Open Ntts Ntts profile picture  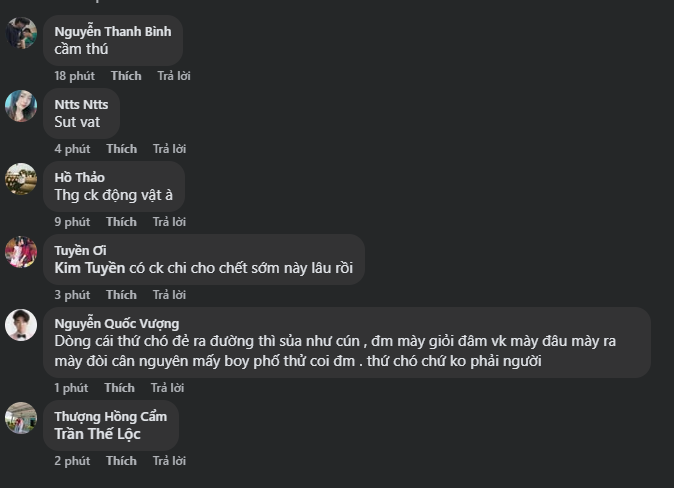click(x=21, y=106)
